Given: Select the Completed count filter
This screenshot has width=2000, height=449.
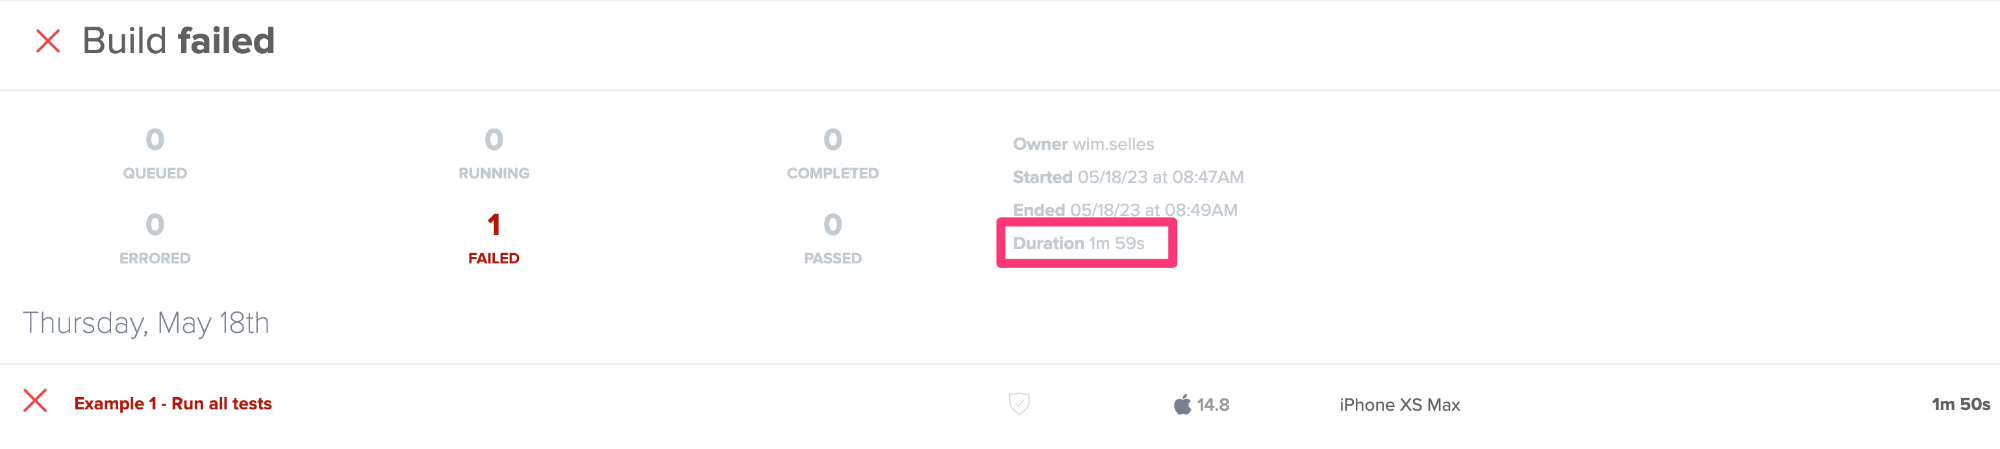Looking at the screenshot, I should click(x=833, y=153).
